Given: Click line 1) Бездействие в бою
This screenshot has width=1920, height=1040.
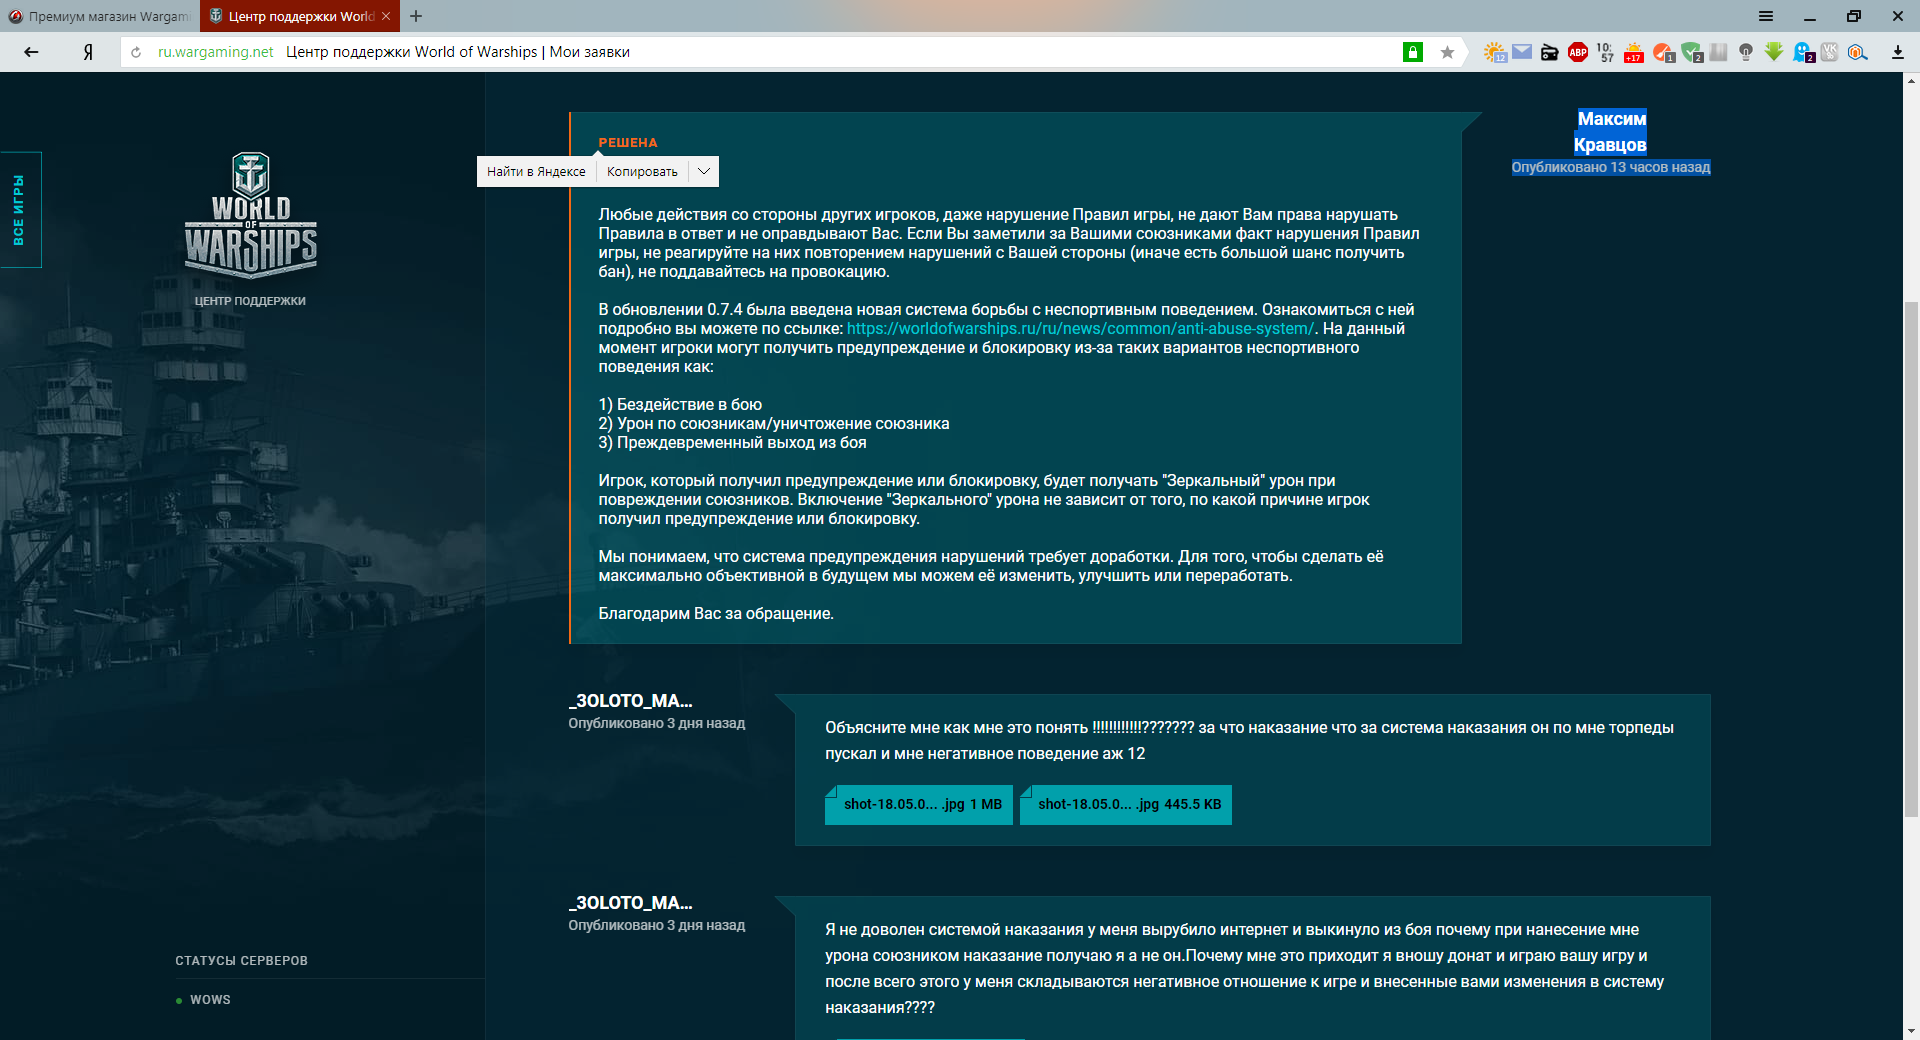Looking at the screenshot, I should pyautogui.click(x=680, y=404).
